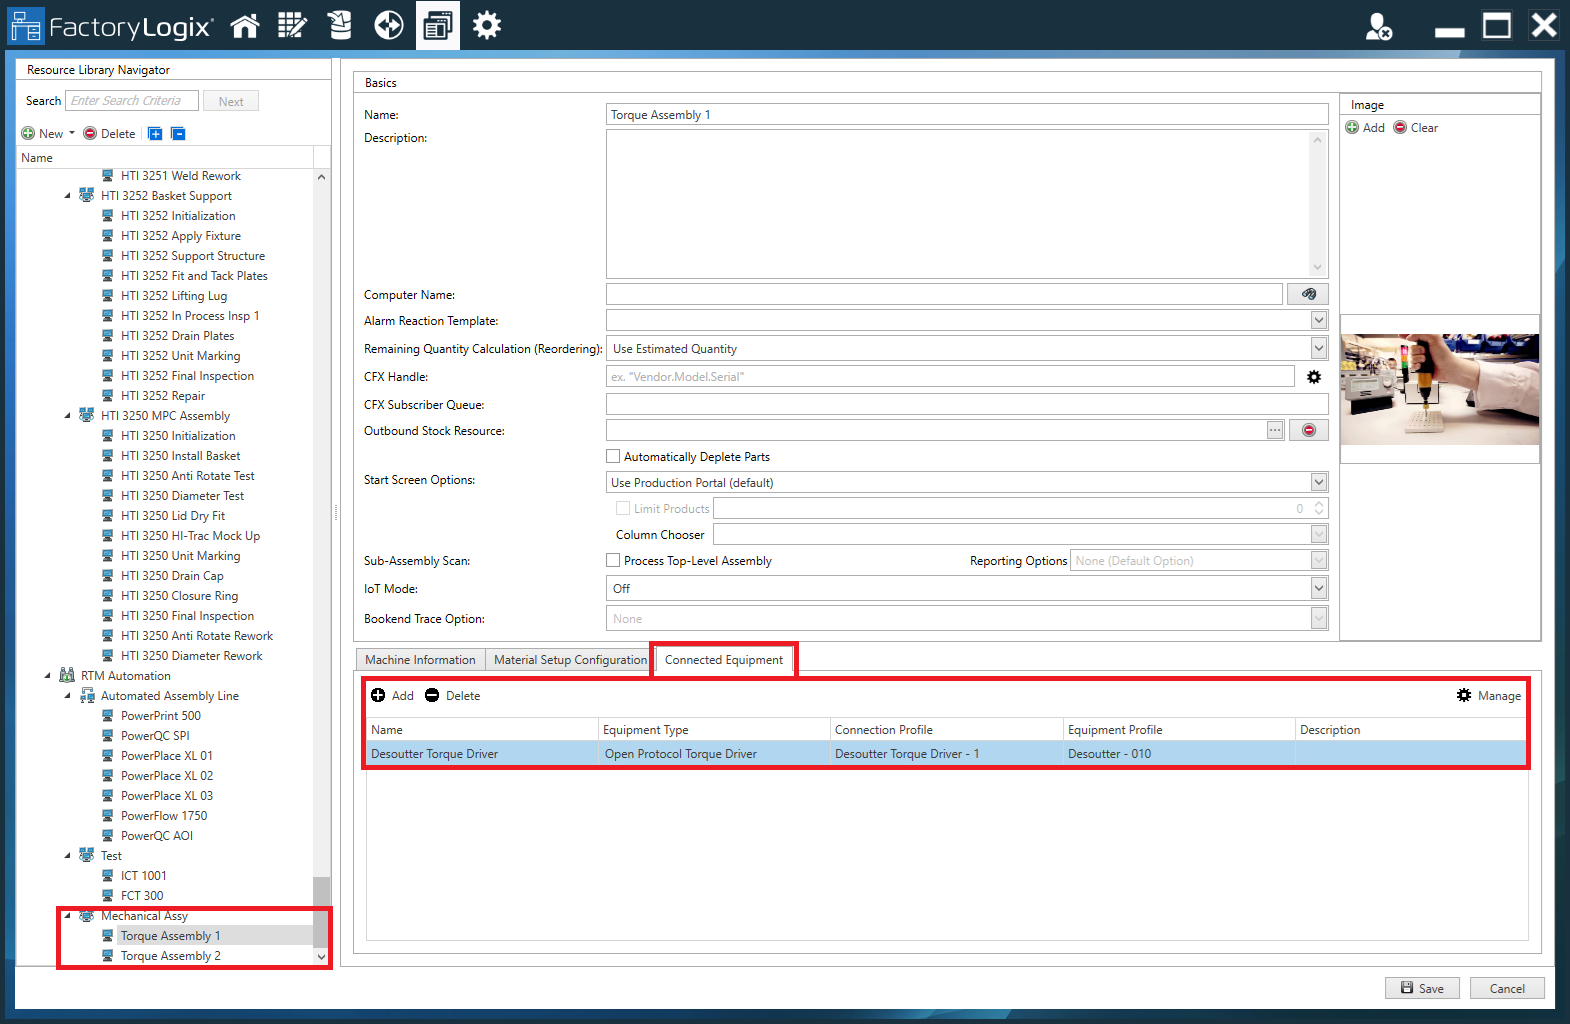Click the Search criteria input field
The image size is (1570, 1024).
[x=131, y=101]
